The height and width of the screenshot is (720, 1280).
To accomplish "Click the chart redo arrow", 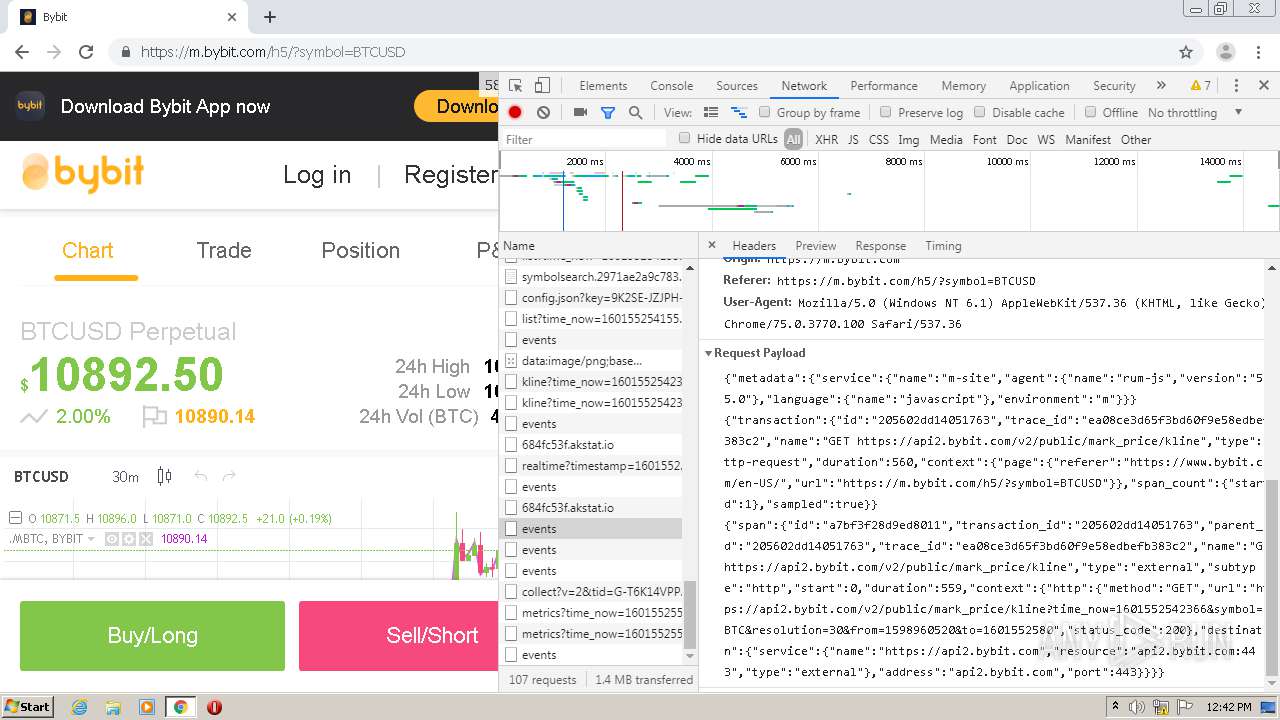I will pos(229,477).
